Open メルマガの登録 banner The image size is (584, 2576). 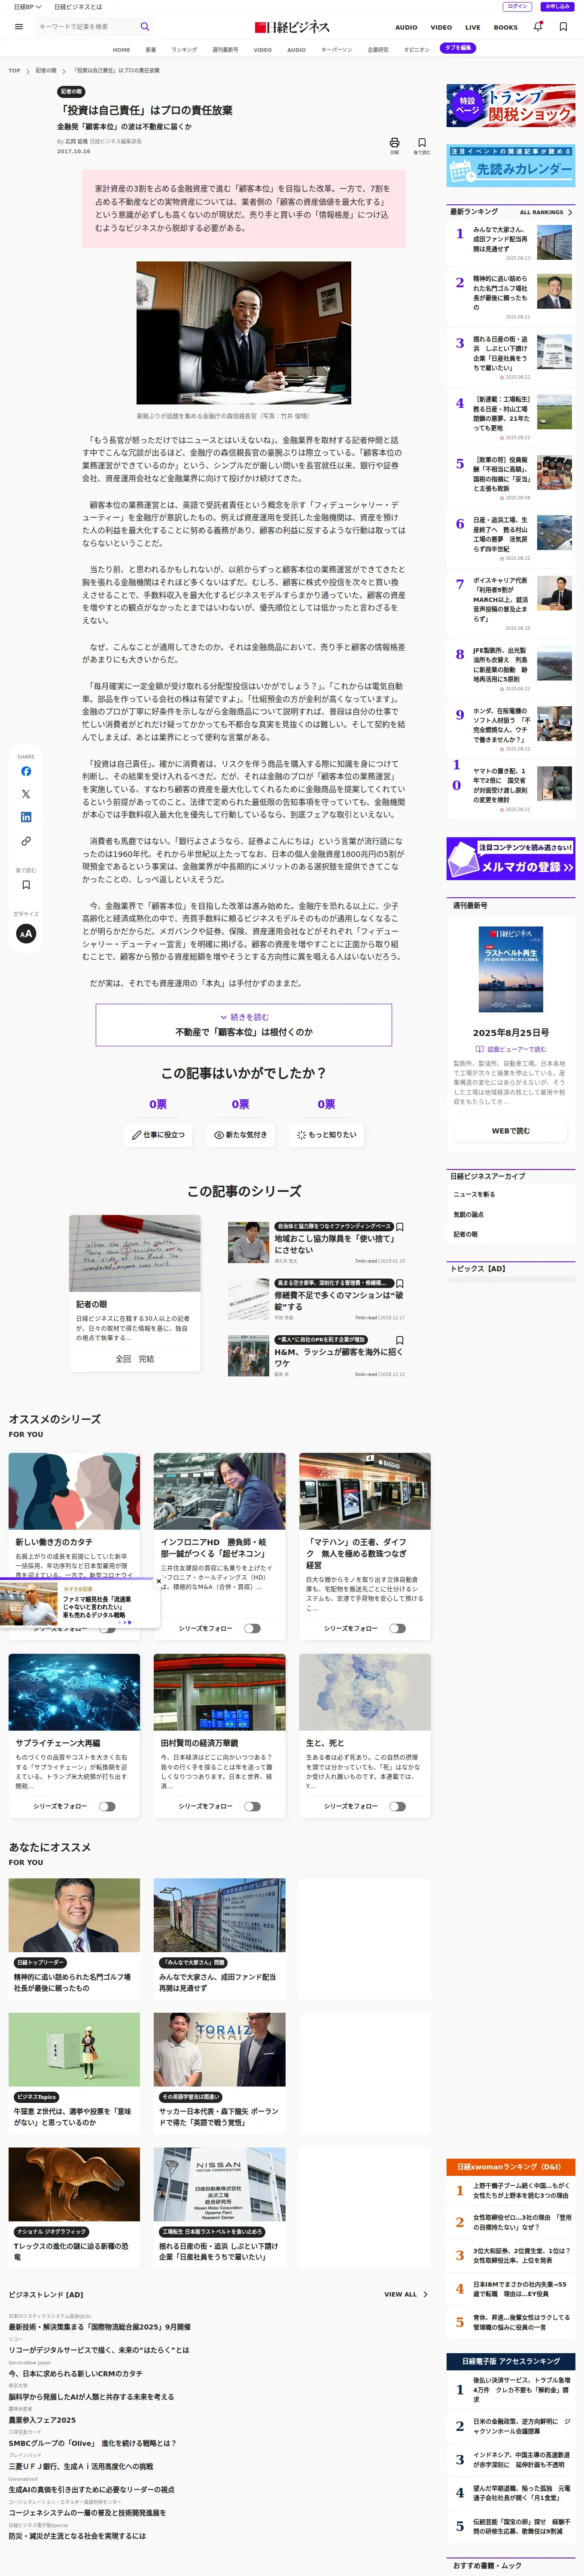pos(511,859)
